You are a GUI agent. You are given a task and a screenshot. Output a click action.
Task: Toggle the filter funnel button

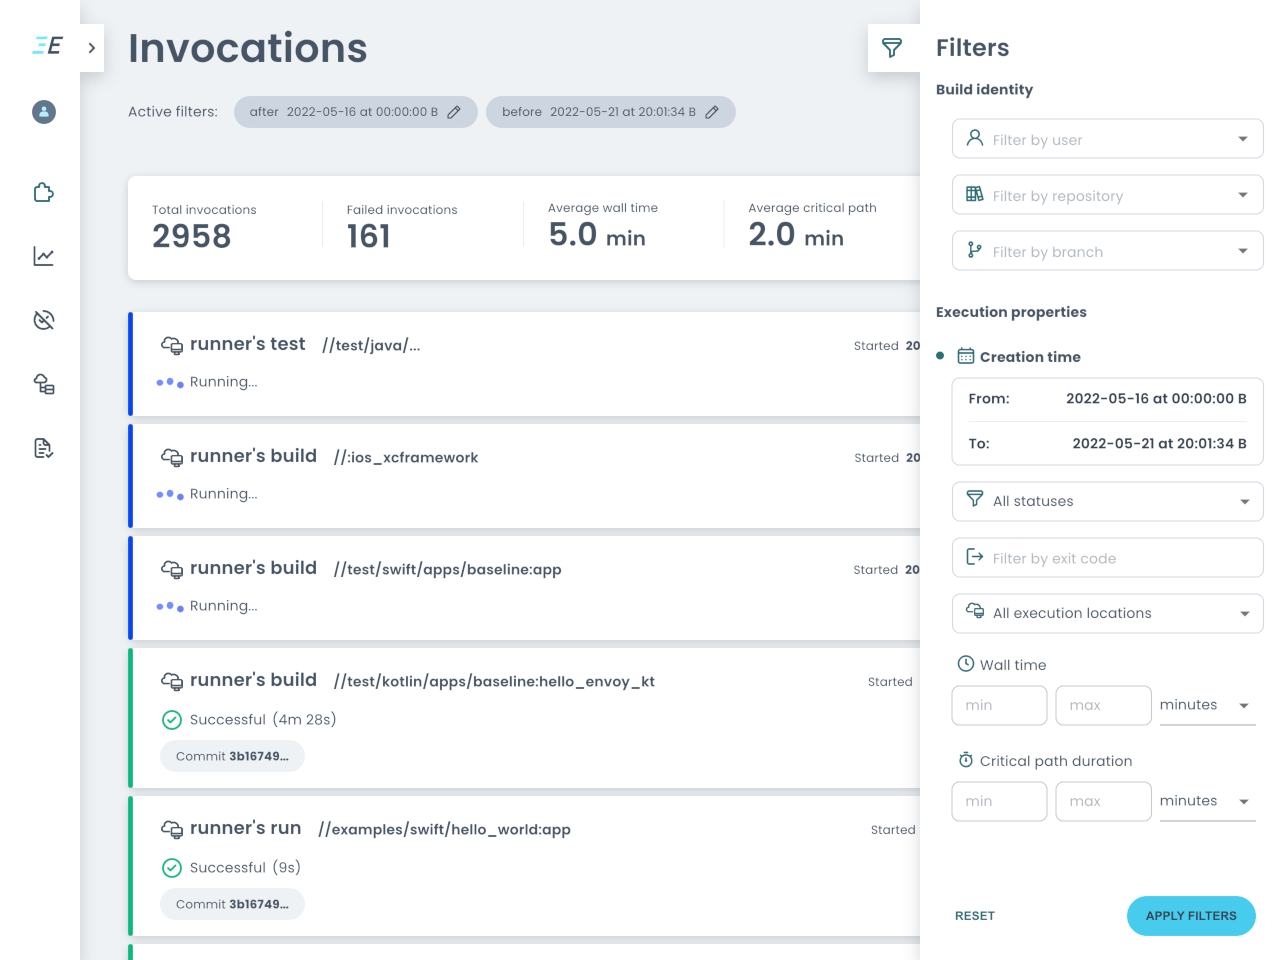(892, 48)
